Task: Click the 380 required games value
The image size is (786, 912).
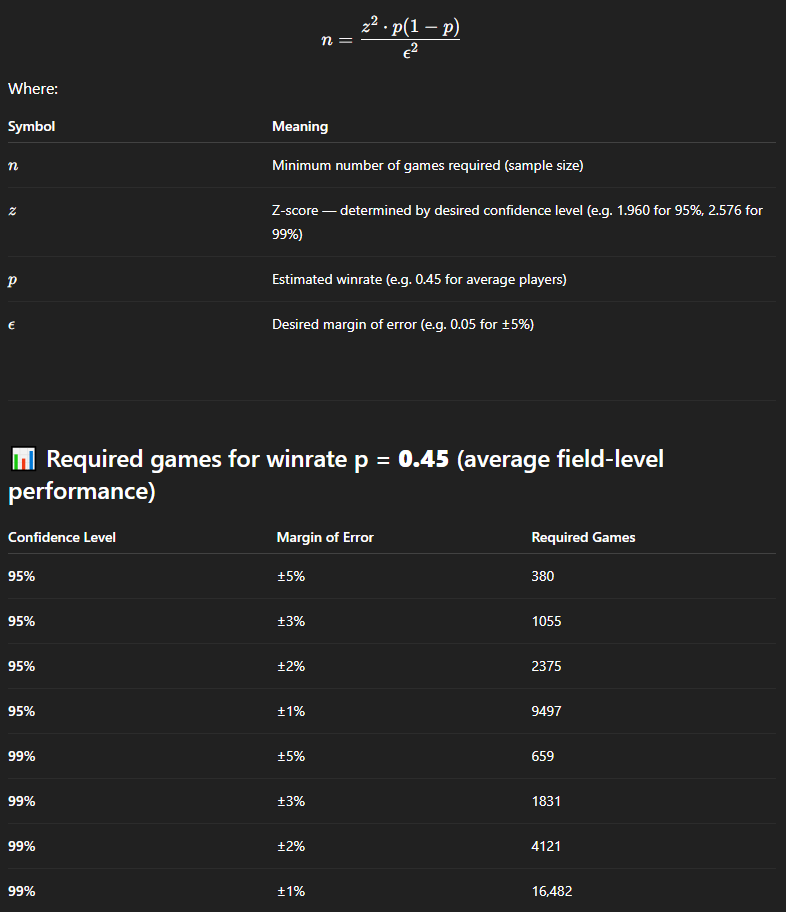Action: 542,576
